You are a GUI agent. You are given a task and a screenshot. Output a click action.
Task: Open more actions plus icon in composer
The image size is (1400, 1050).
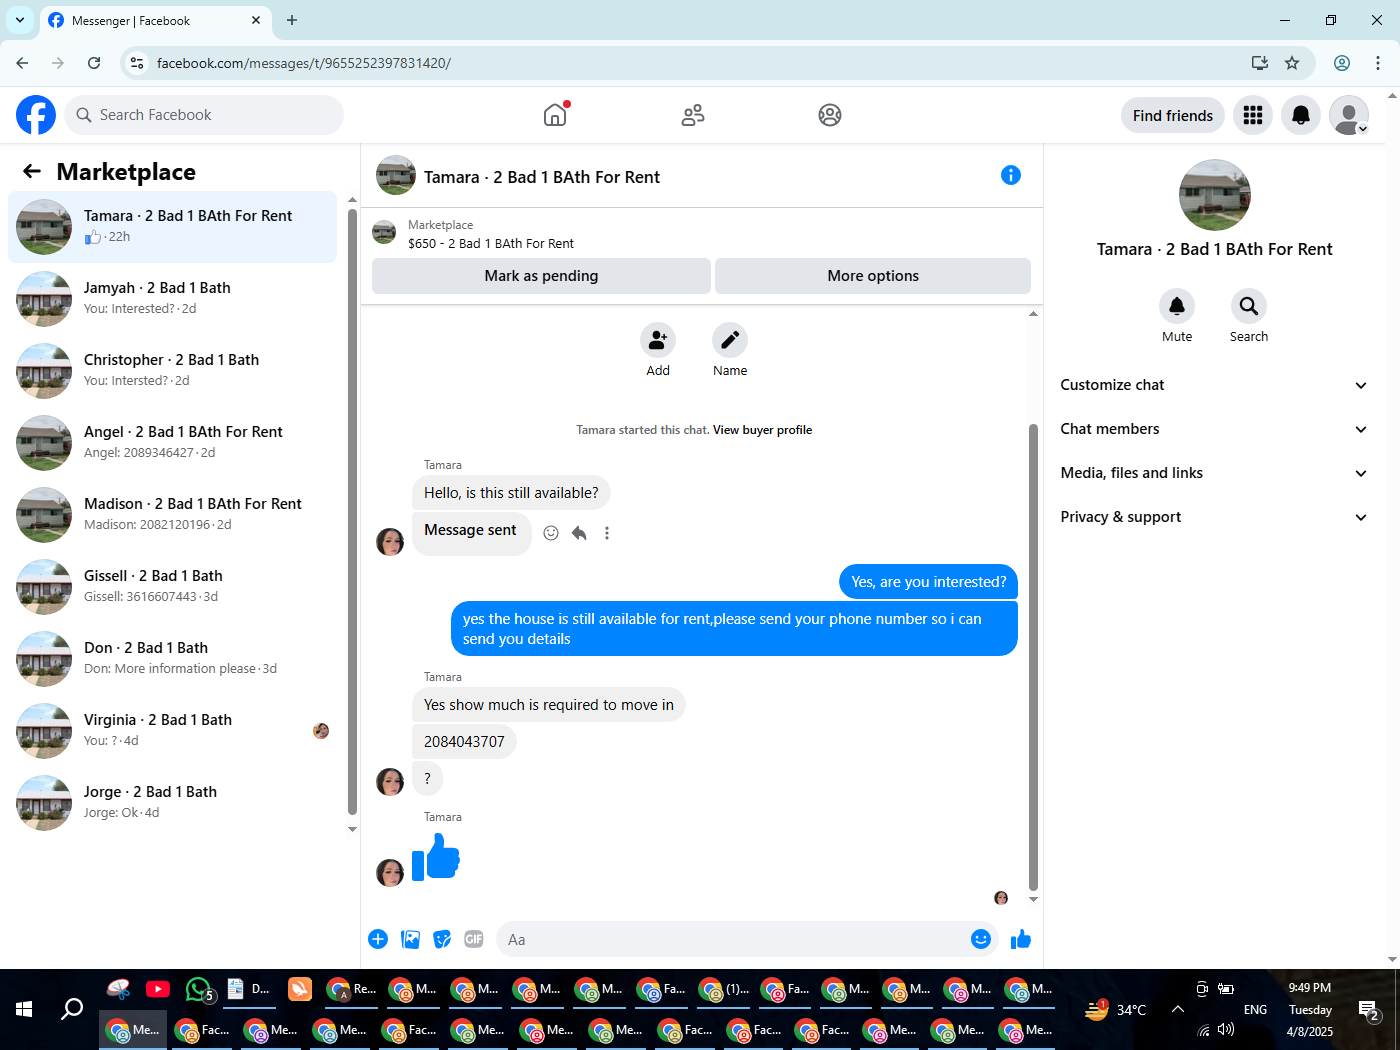point(378,939)
